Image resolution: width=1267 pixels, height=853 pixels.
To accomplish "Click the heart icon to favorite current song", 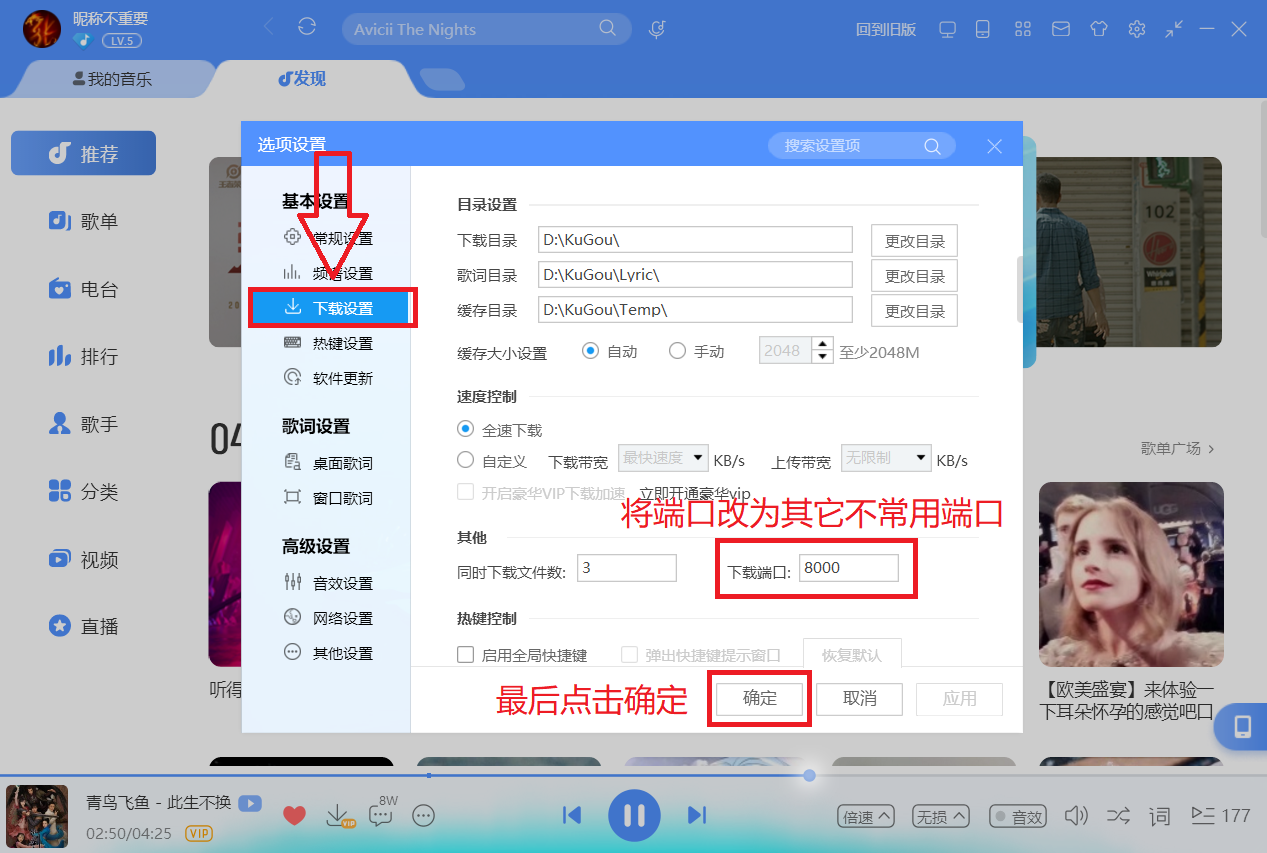I will click(x=293, y=816).
